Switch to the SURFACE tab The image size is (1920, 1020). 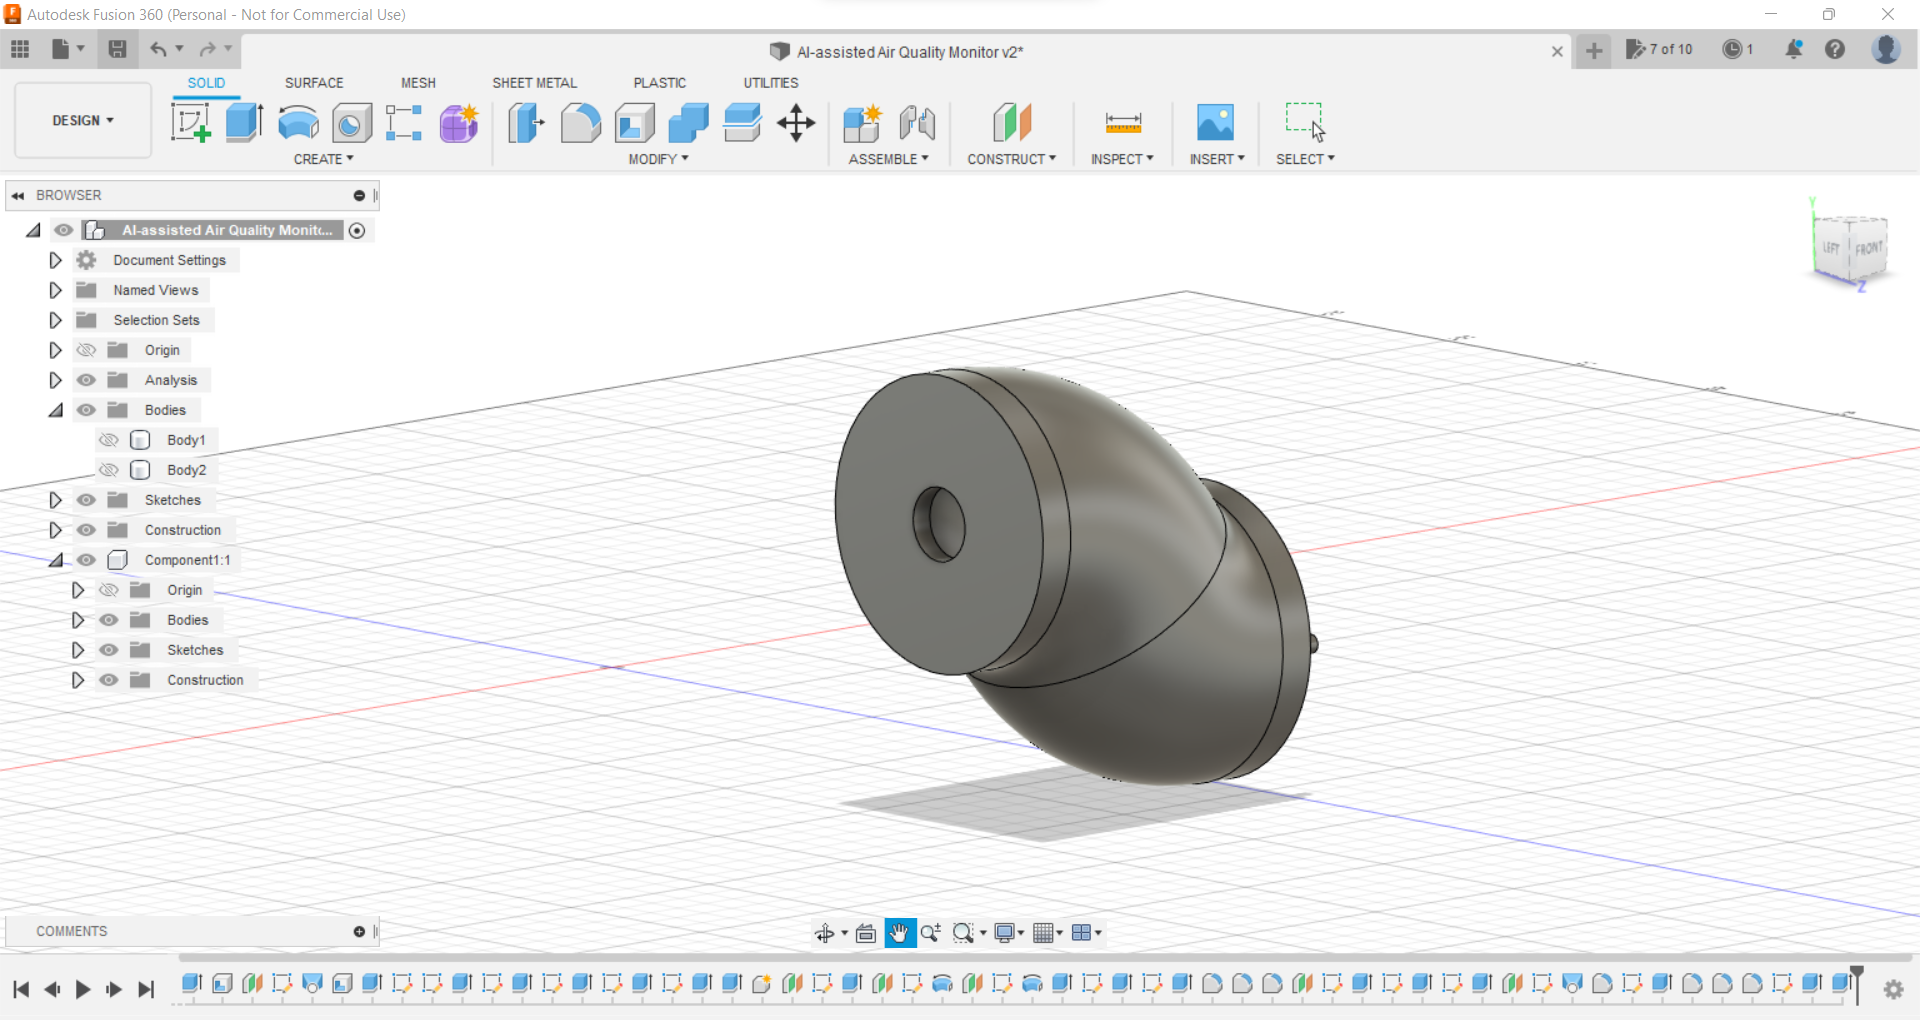click(313, 83)
